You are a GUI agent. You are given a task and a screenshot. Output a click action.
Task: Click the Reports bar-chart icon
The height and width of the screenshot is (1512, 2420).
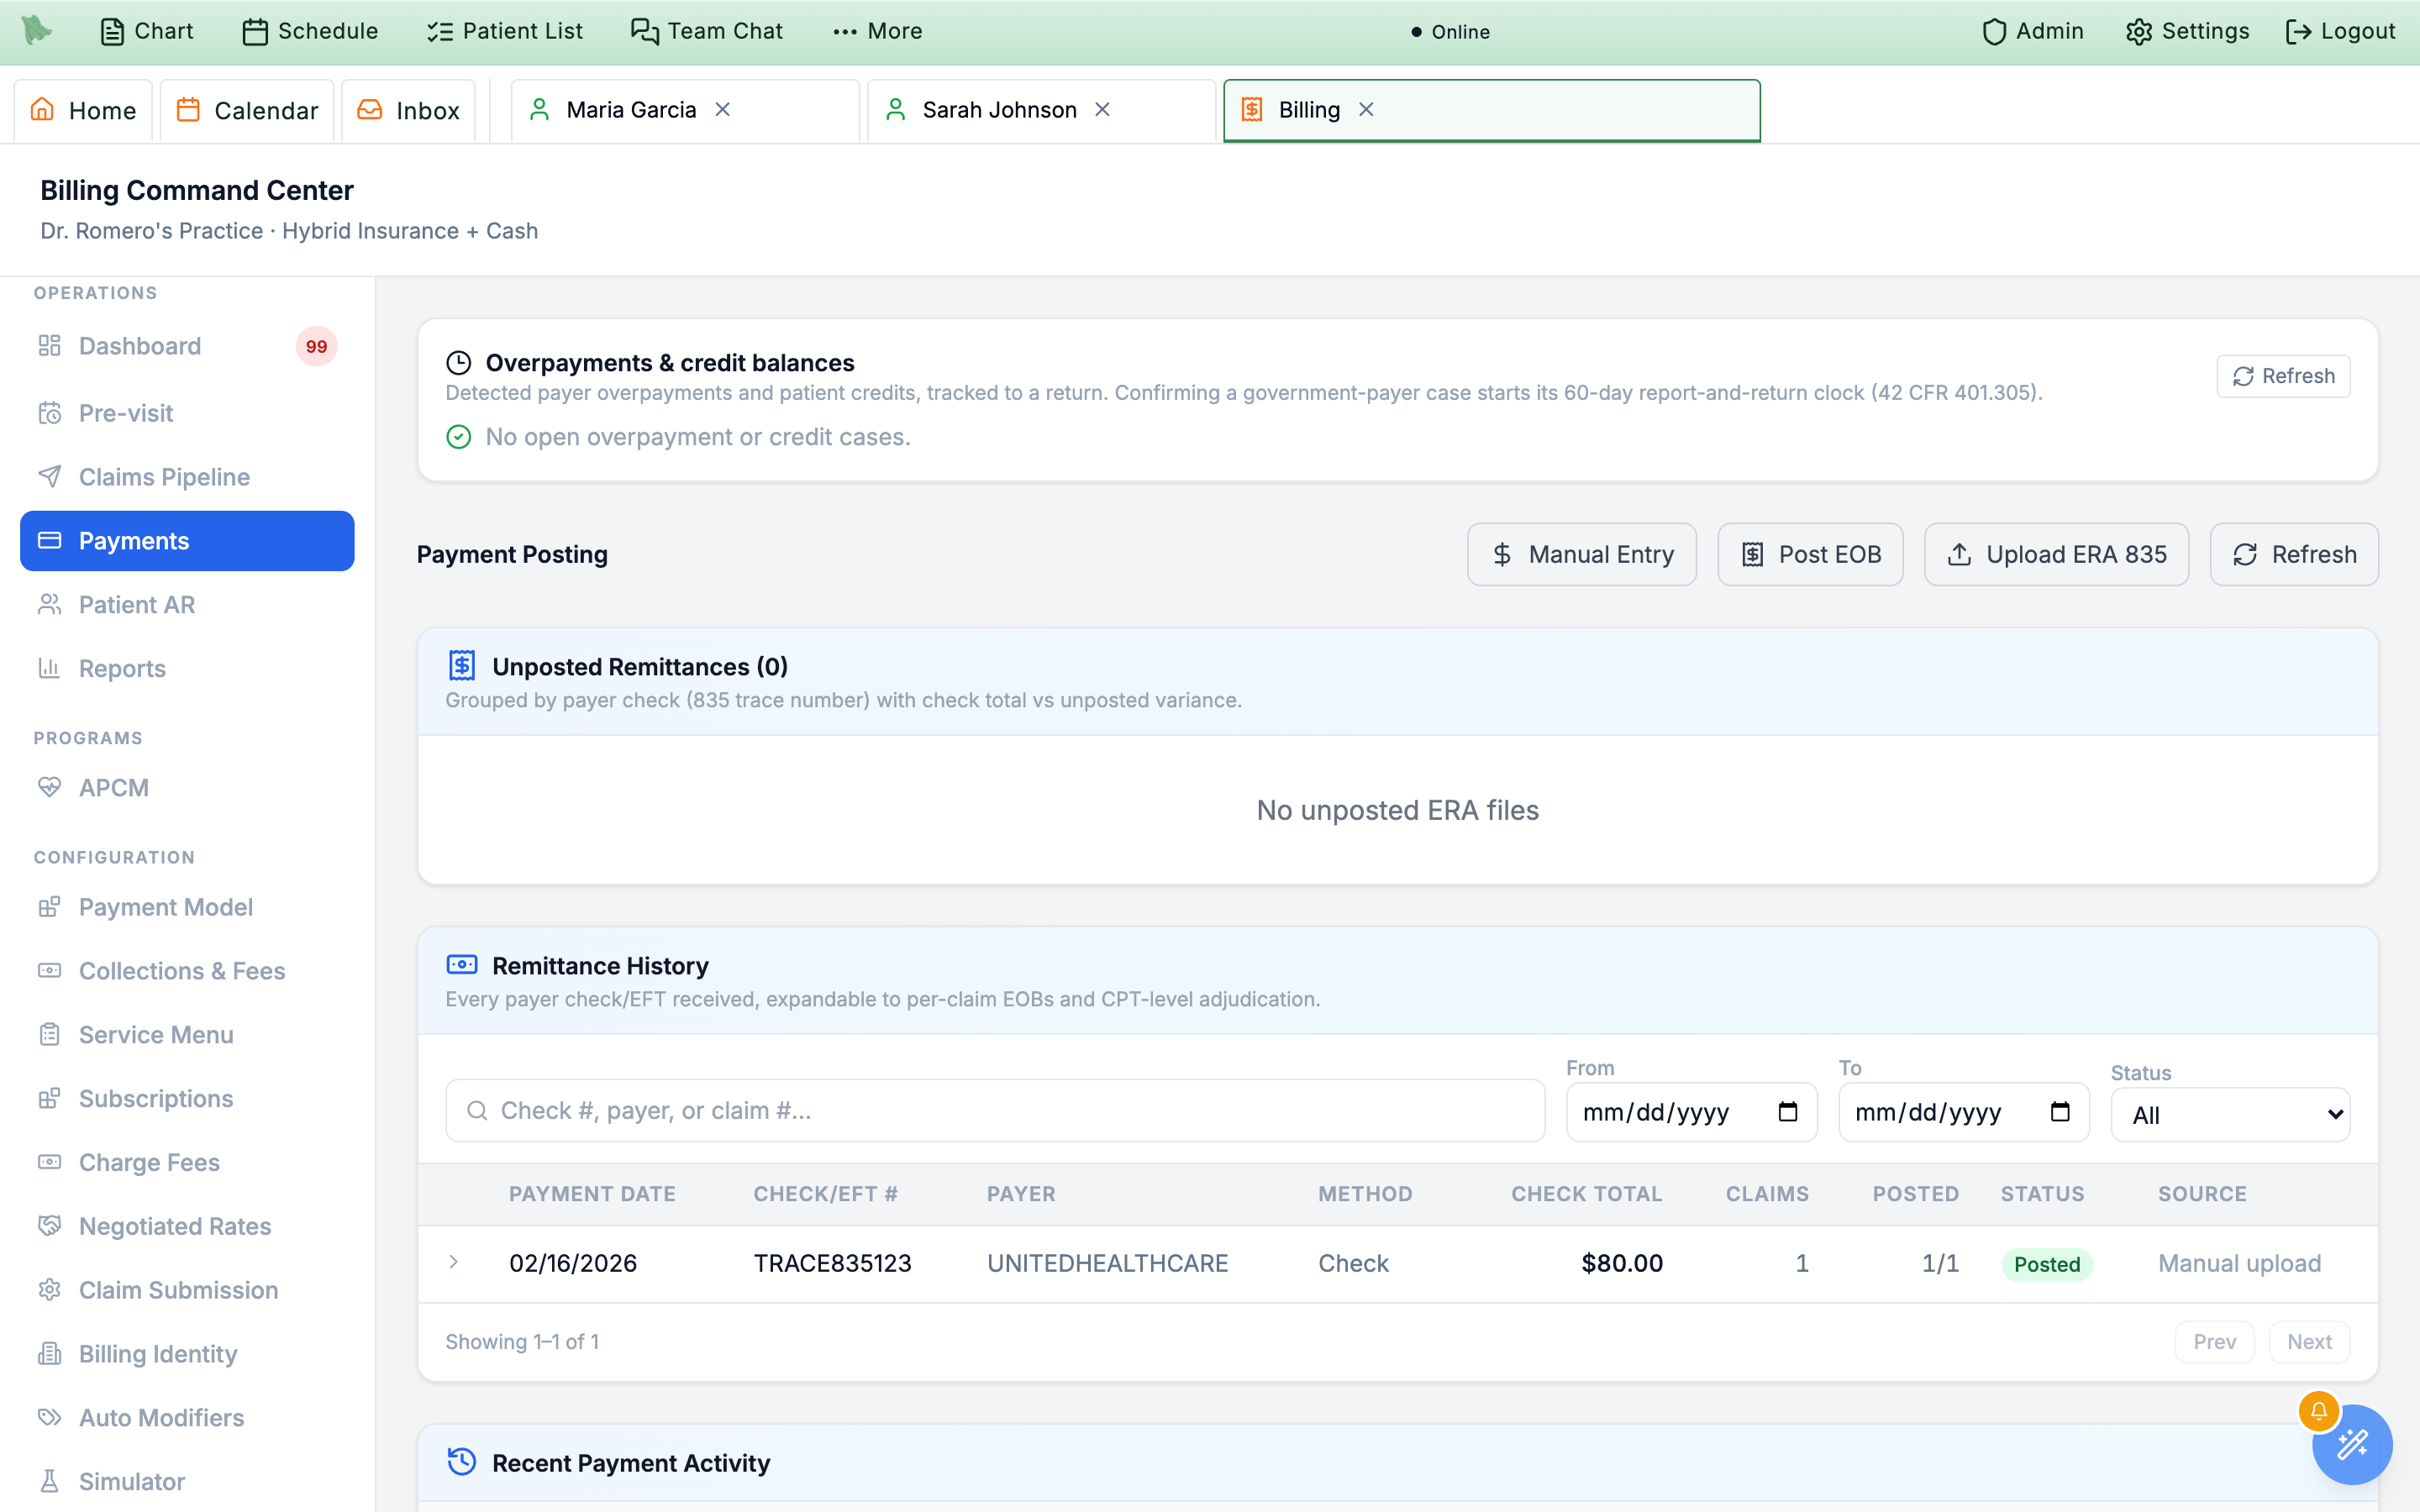(x=49, y=668)
